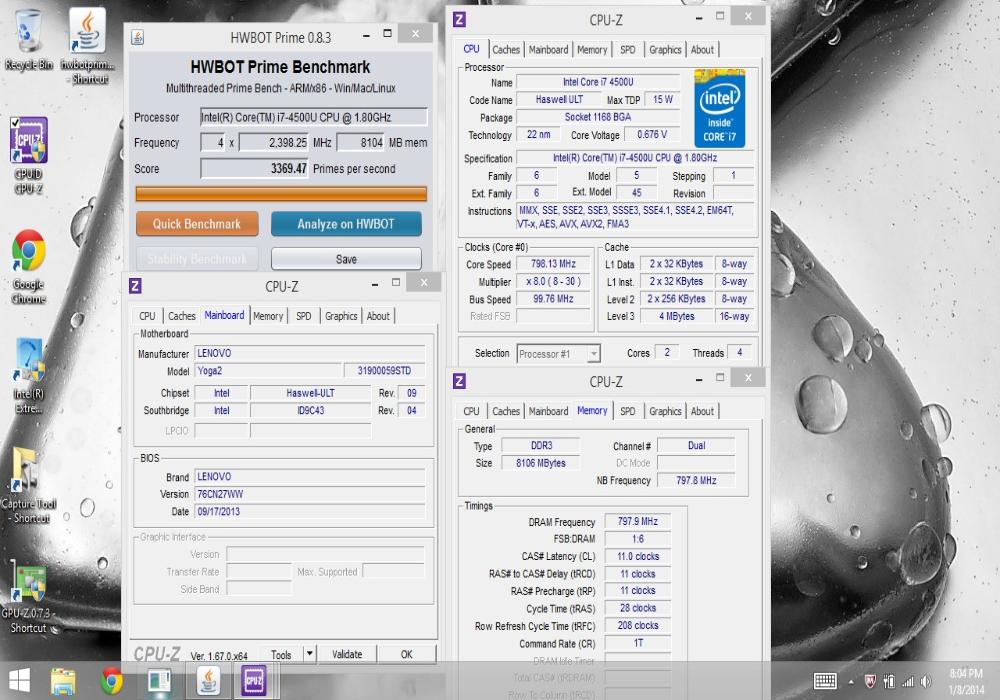Click the Score field showing 3369.47
The height and width of the screenshot is (700, 1000).
[254, 168]
